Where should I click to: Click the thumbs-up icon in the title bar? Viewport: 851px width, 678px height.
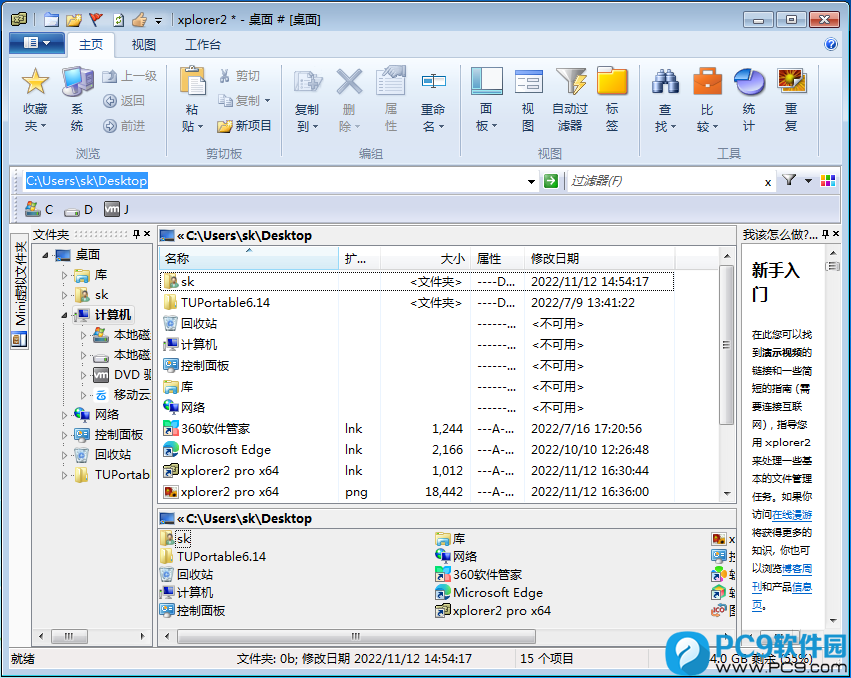click(x=139, y=20)
